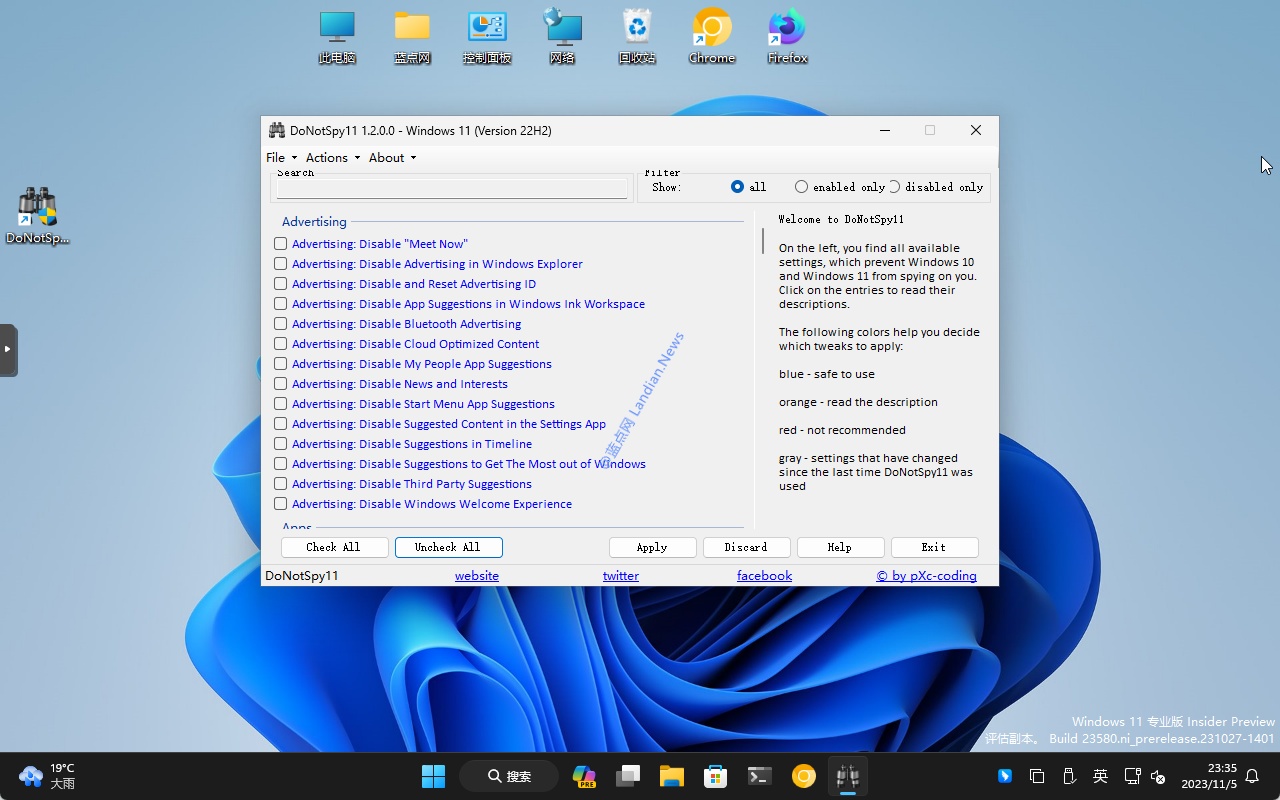Screen dimensions: 1280x800
Task: Select the 'enabled only' filter radio button
Action: [801, 187]
